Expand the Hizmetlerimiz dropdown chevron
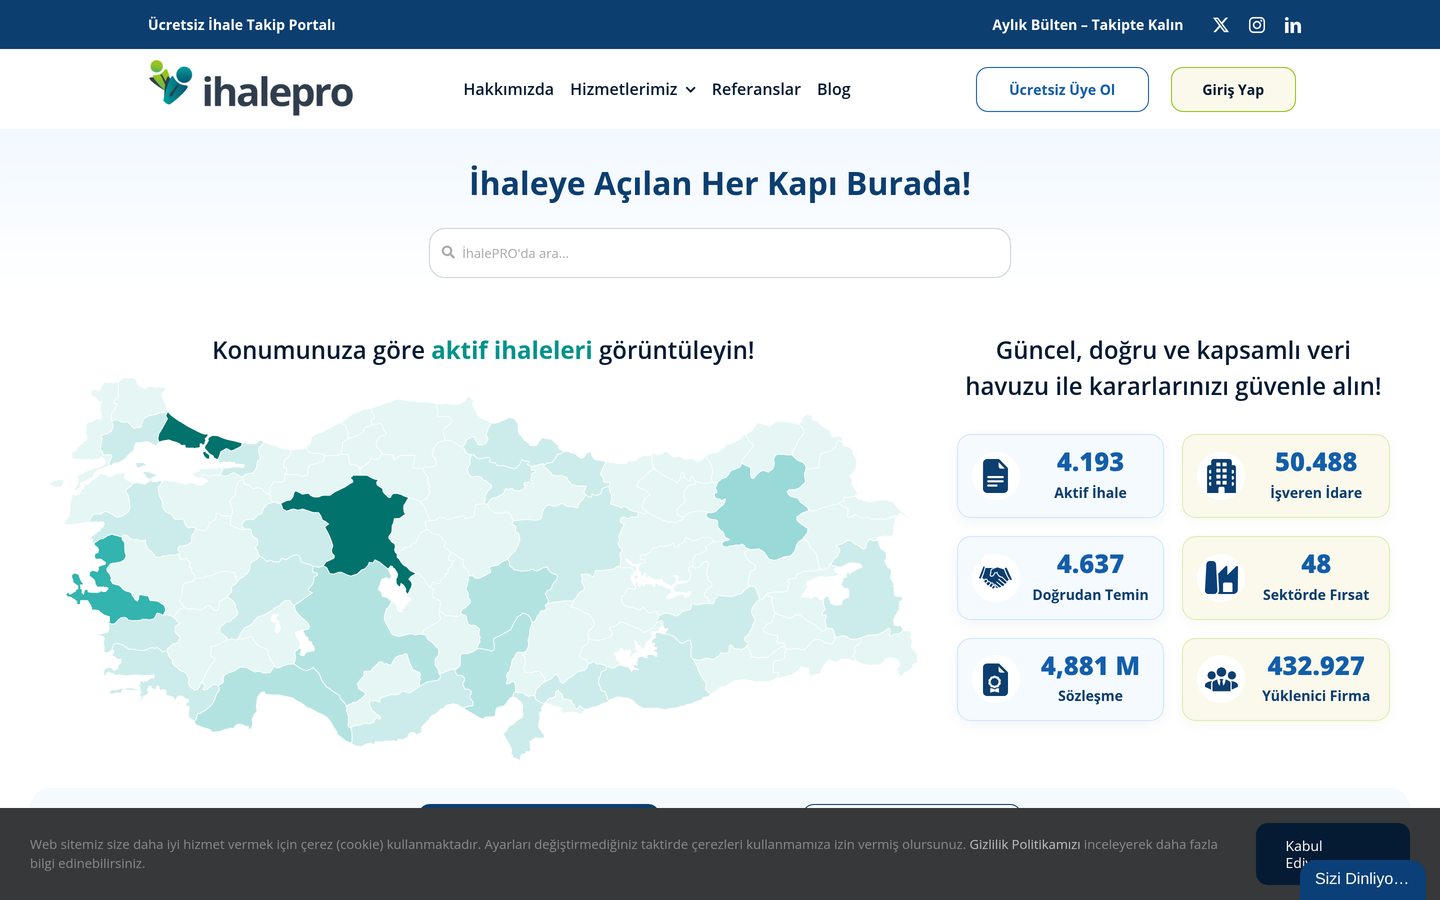This screenshot has height=900, width=1440. click(x=690, y=90)
